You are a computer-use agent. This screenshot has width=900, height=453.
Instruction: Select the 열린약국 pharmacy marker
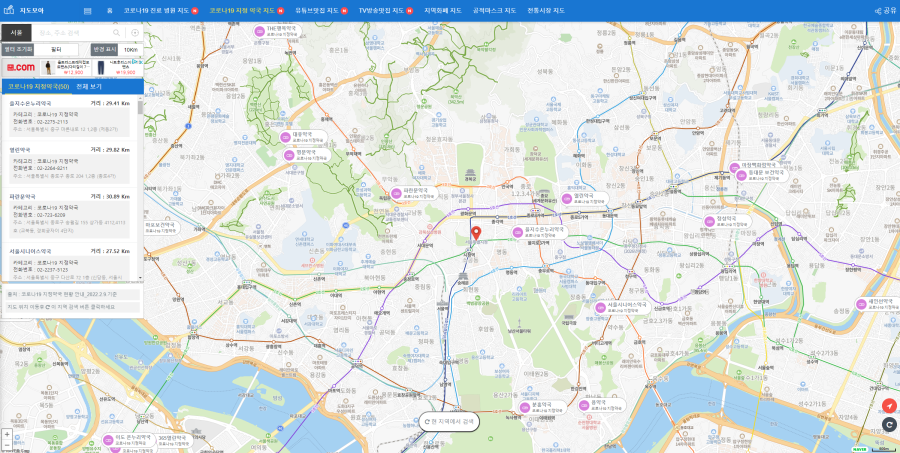pyautogui.click(x=585, y=198)
